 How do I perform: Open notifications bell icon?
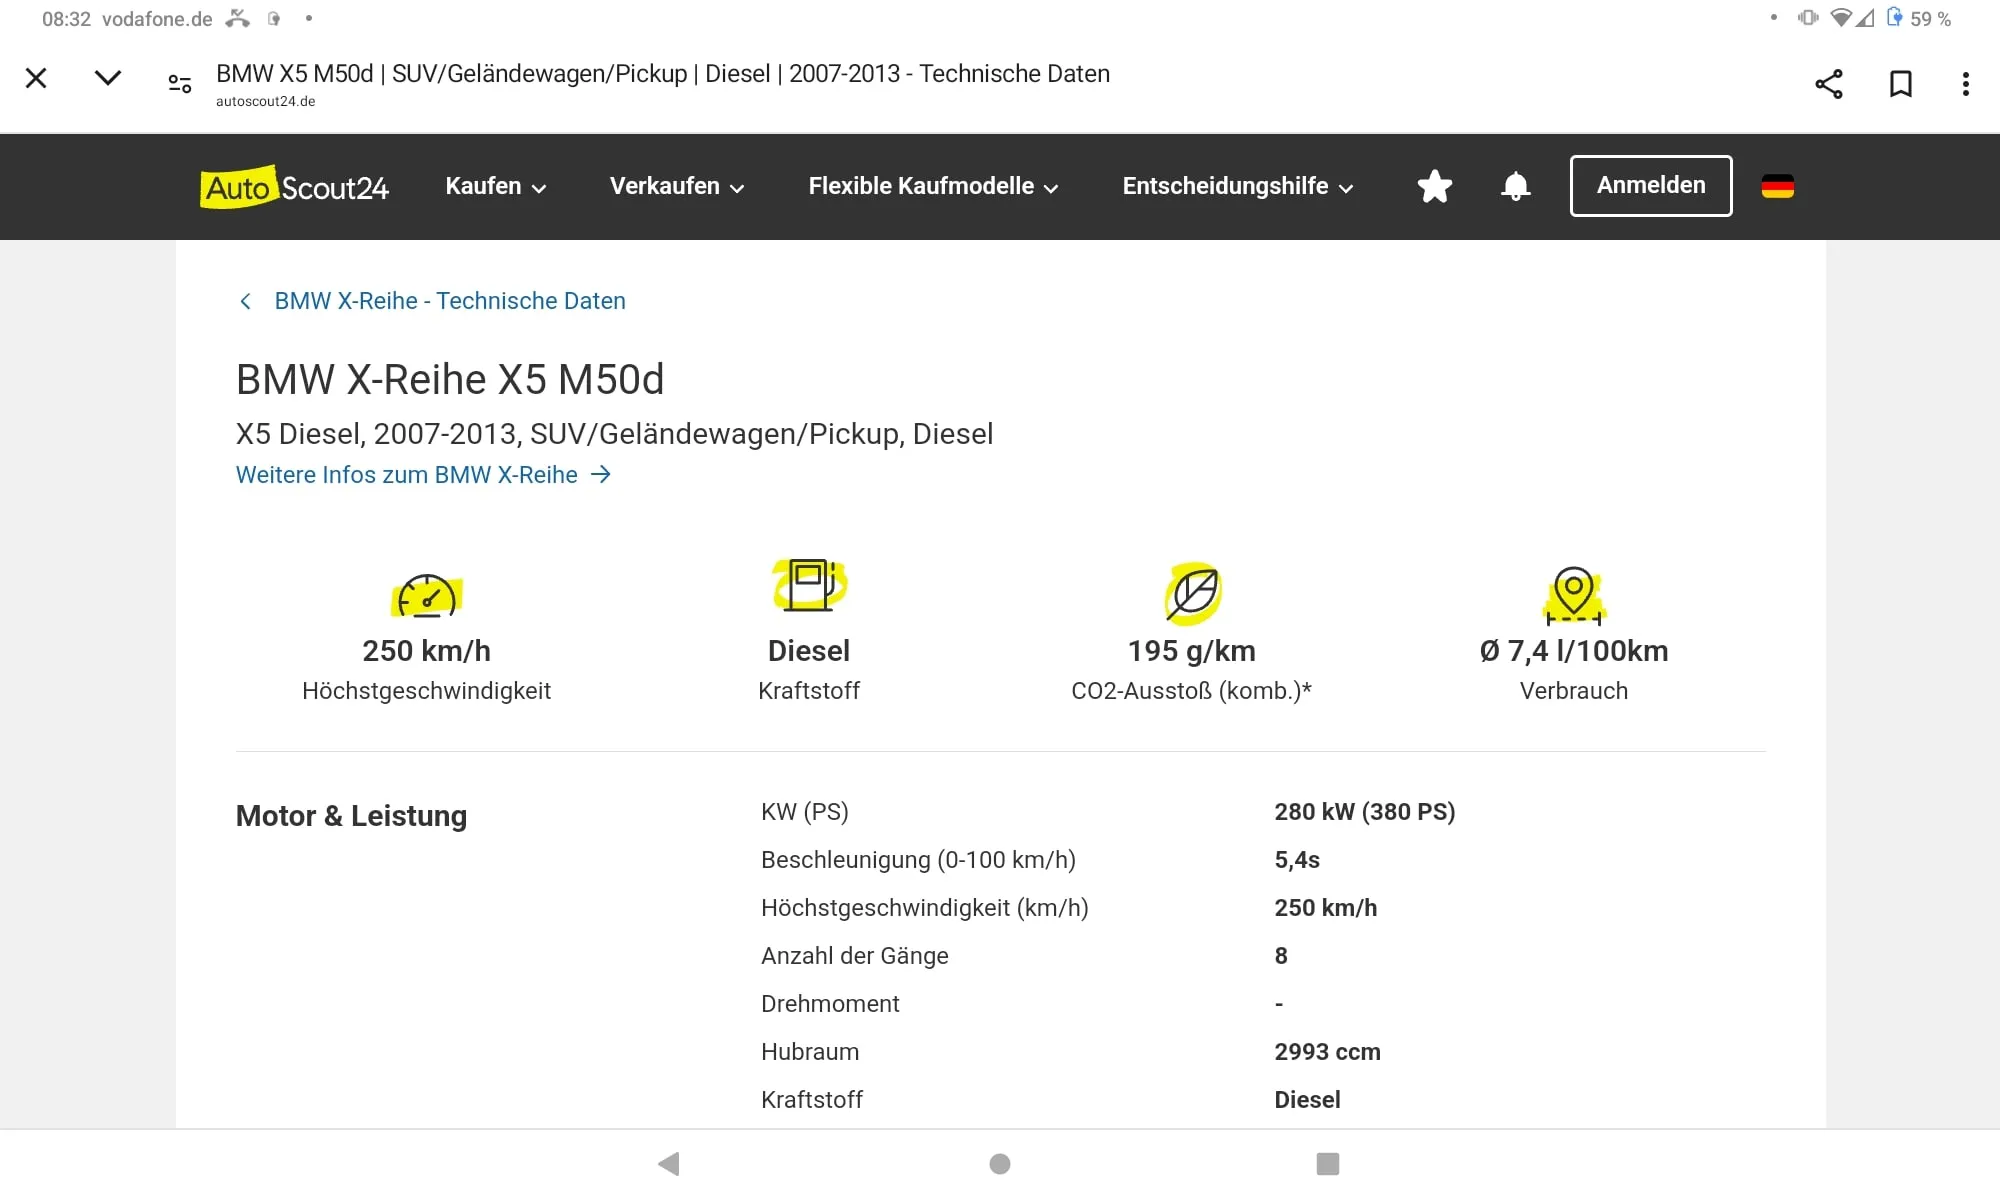click(1516, 186)
